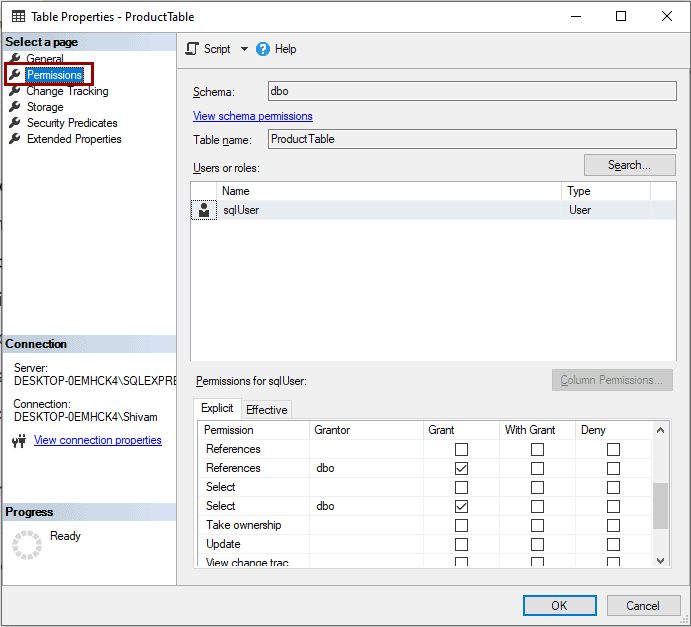Image resolution: width=691 pixels, height=627 pixels.
Task: Click the connection plug icon
Action: pyautogui.click(x=19, y=440)
